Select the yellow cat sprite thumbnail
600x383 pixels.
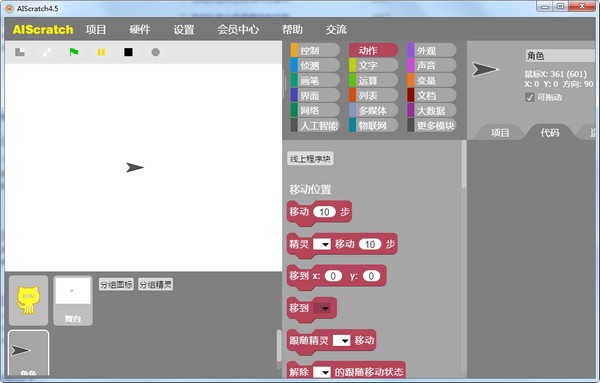point(28,300)
